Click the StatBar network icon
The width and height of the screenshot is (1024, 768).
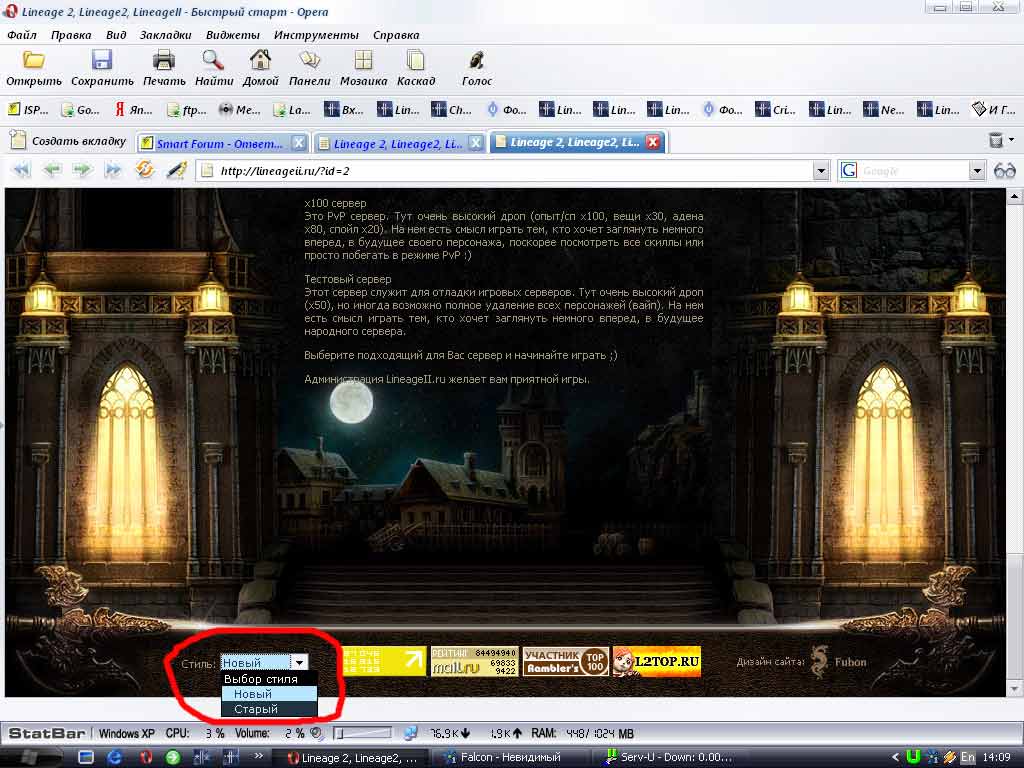tap(410, 733)
